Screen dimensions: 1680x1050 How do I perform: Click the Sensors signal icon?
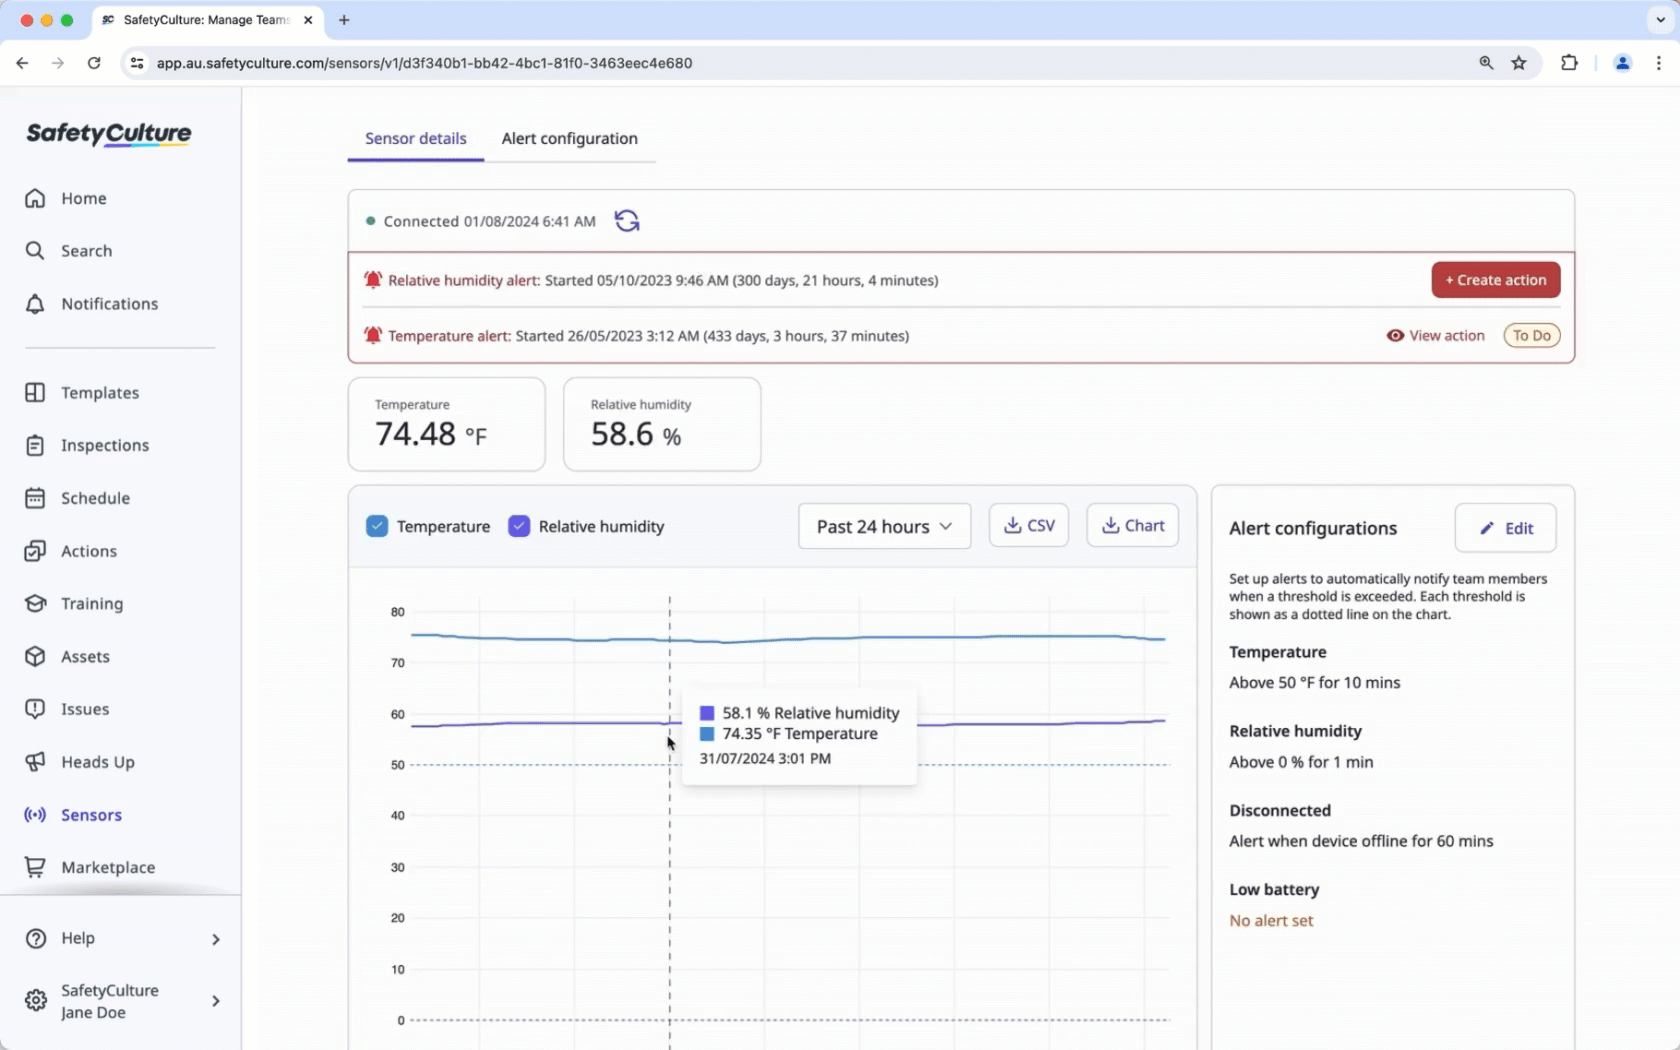point(35,815)
